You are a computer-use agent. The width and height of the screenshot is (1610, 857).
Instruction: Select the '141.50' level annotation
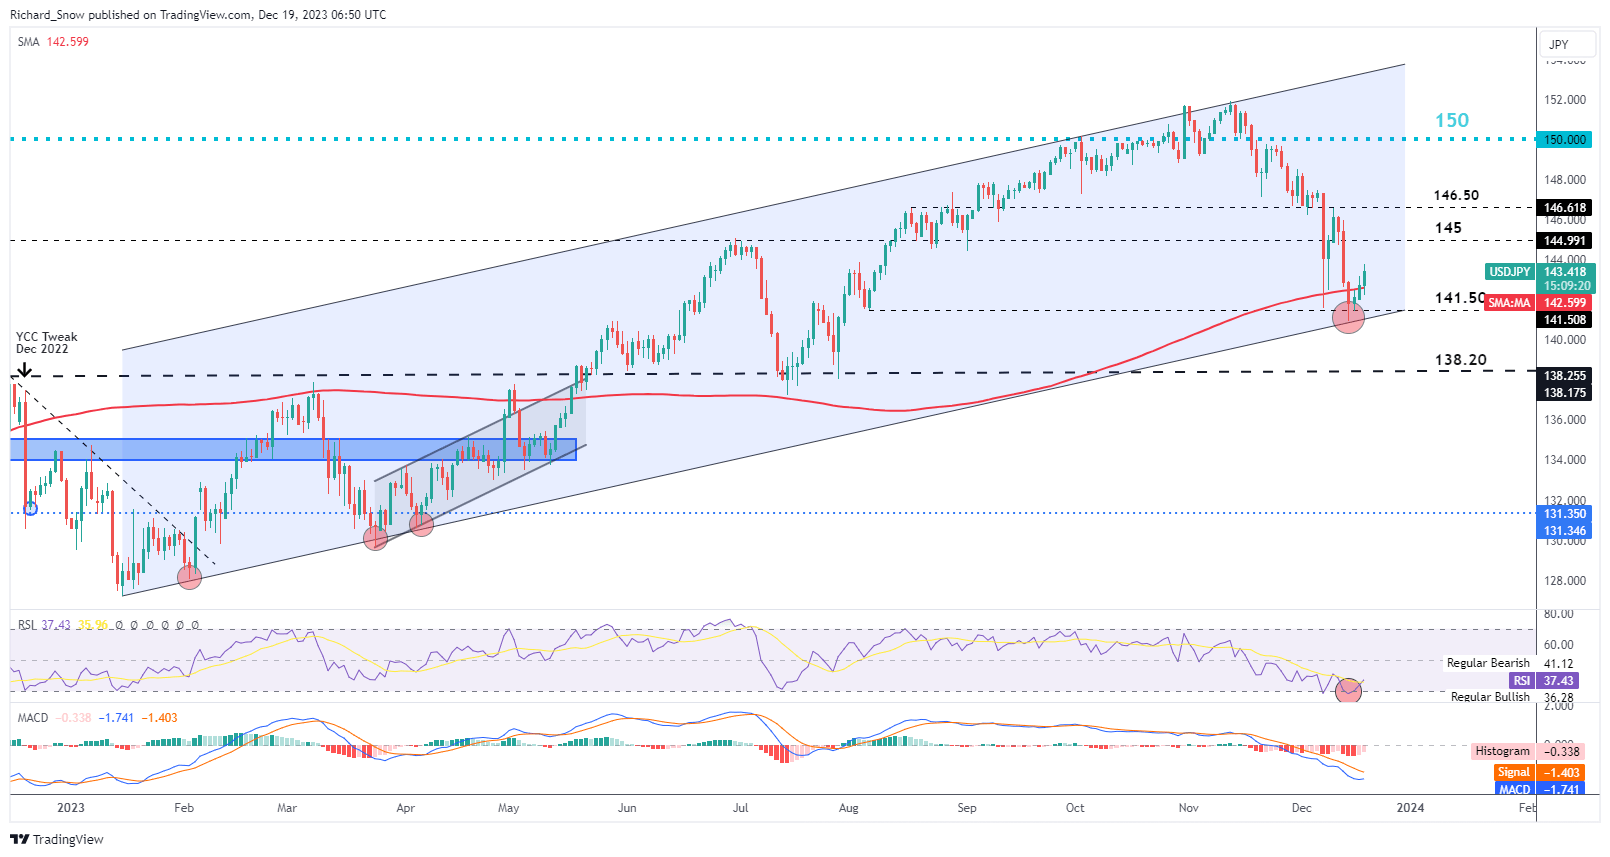click(x=1460, y=298)
